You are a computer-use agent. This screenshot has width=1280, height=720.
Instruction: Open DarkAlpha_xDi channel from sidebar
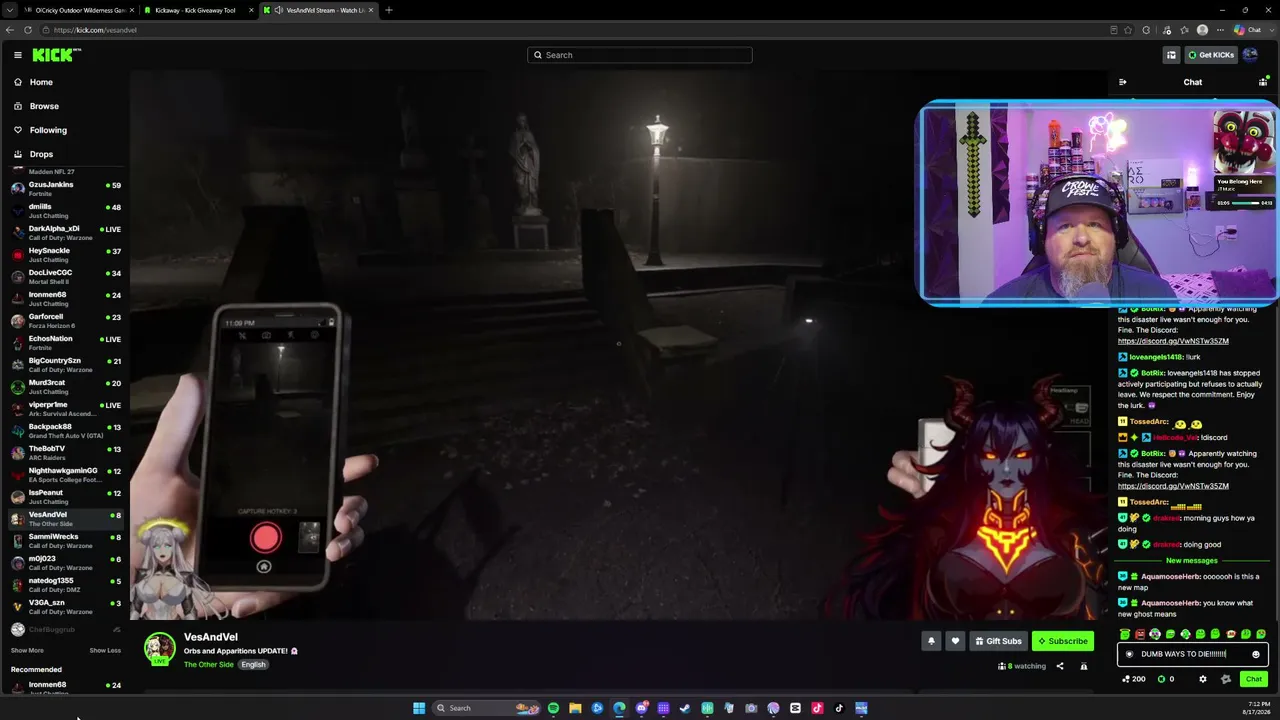(x=66, y=232)
